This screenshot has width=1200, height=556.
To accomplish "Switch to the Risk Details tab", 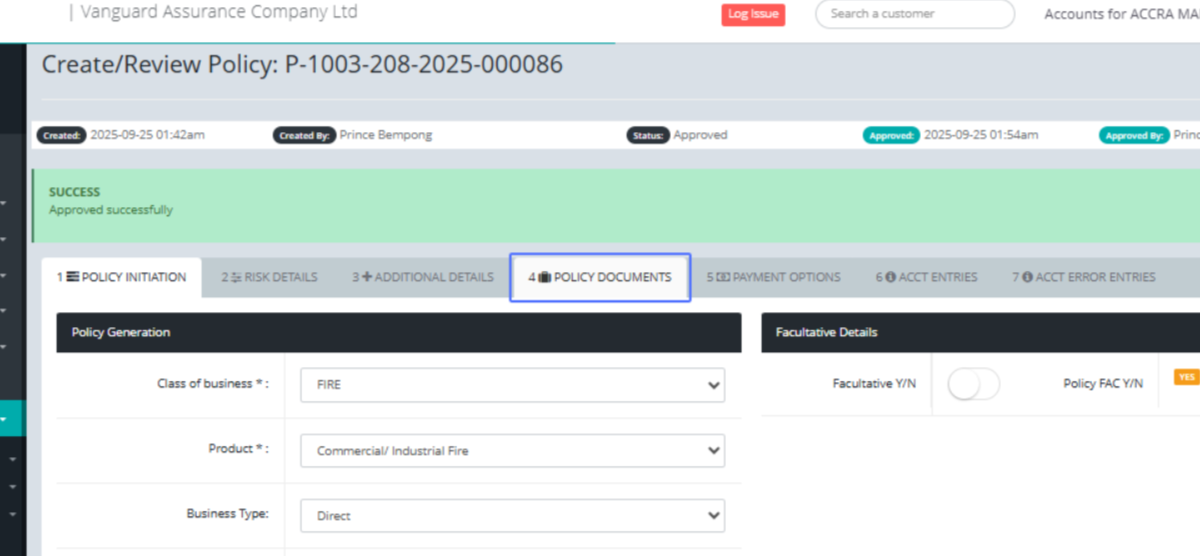I will click(x=269, y=277).
